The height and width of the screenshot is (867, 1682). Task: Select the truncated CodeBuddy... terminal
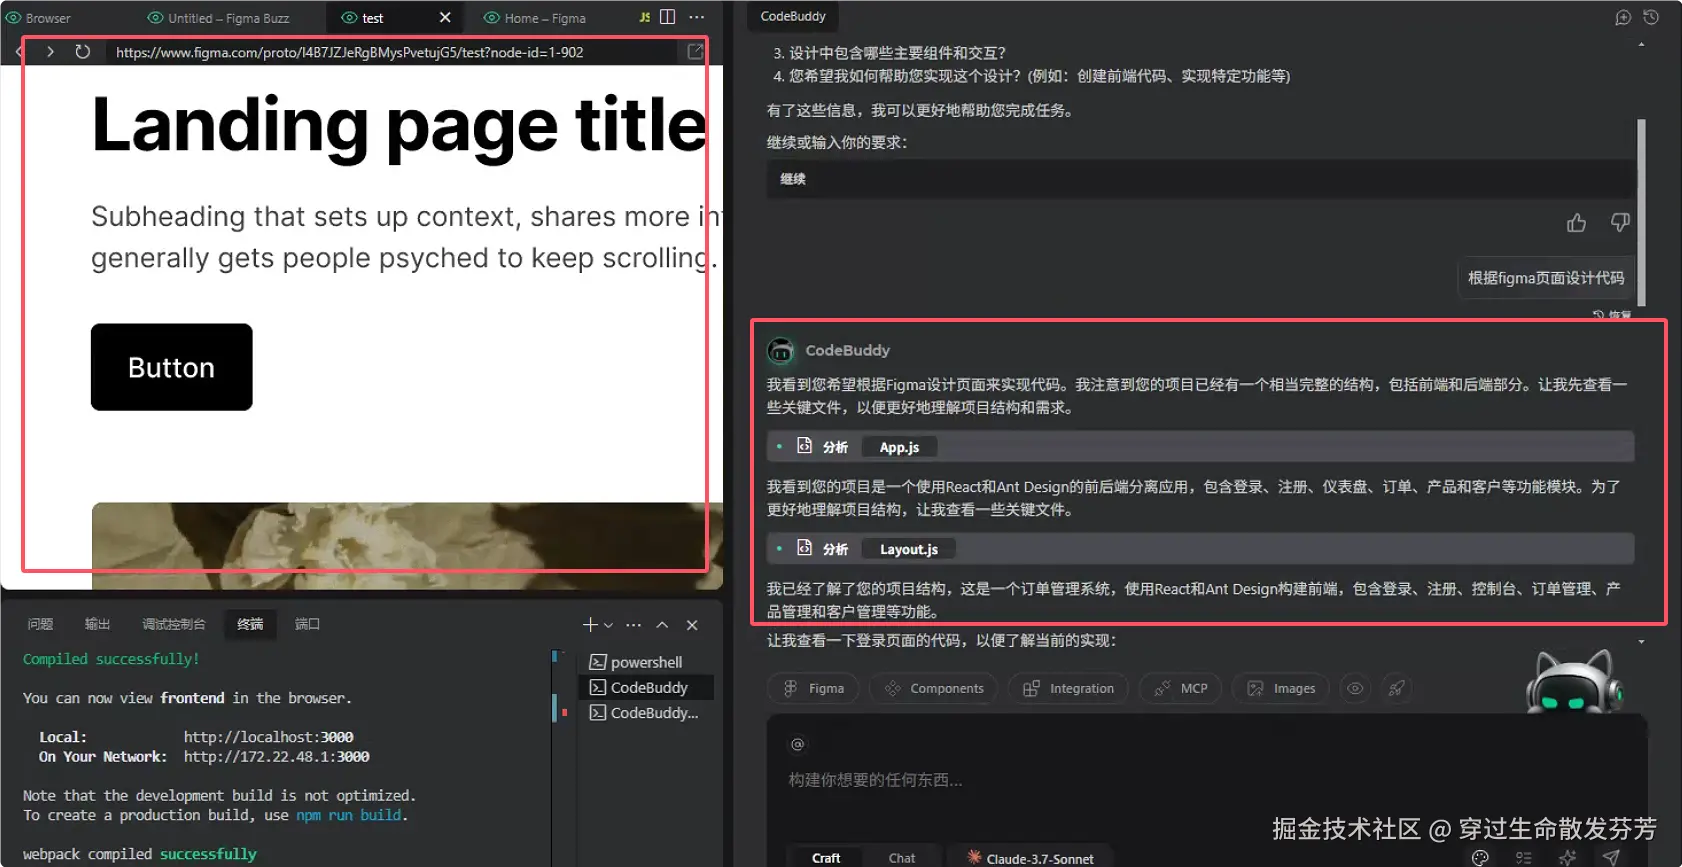click(x=647, y=712)
